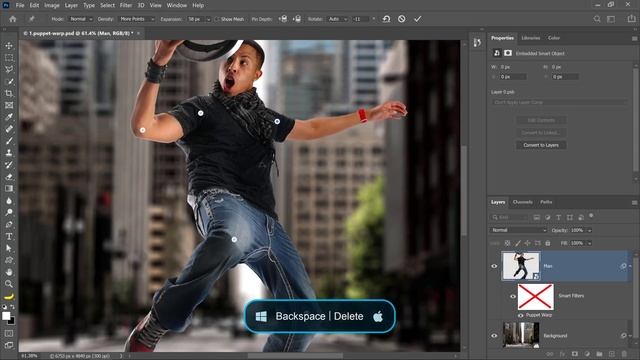Cancel Puppet Warp with the cancel icon
The height and width of the screenshot is (360, 640).
[x=402, y=19]
